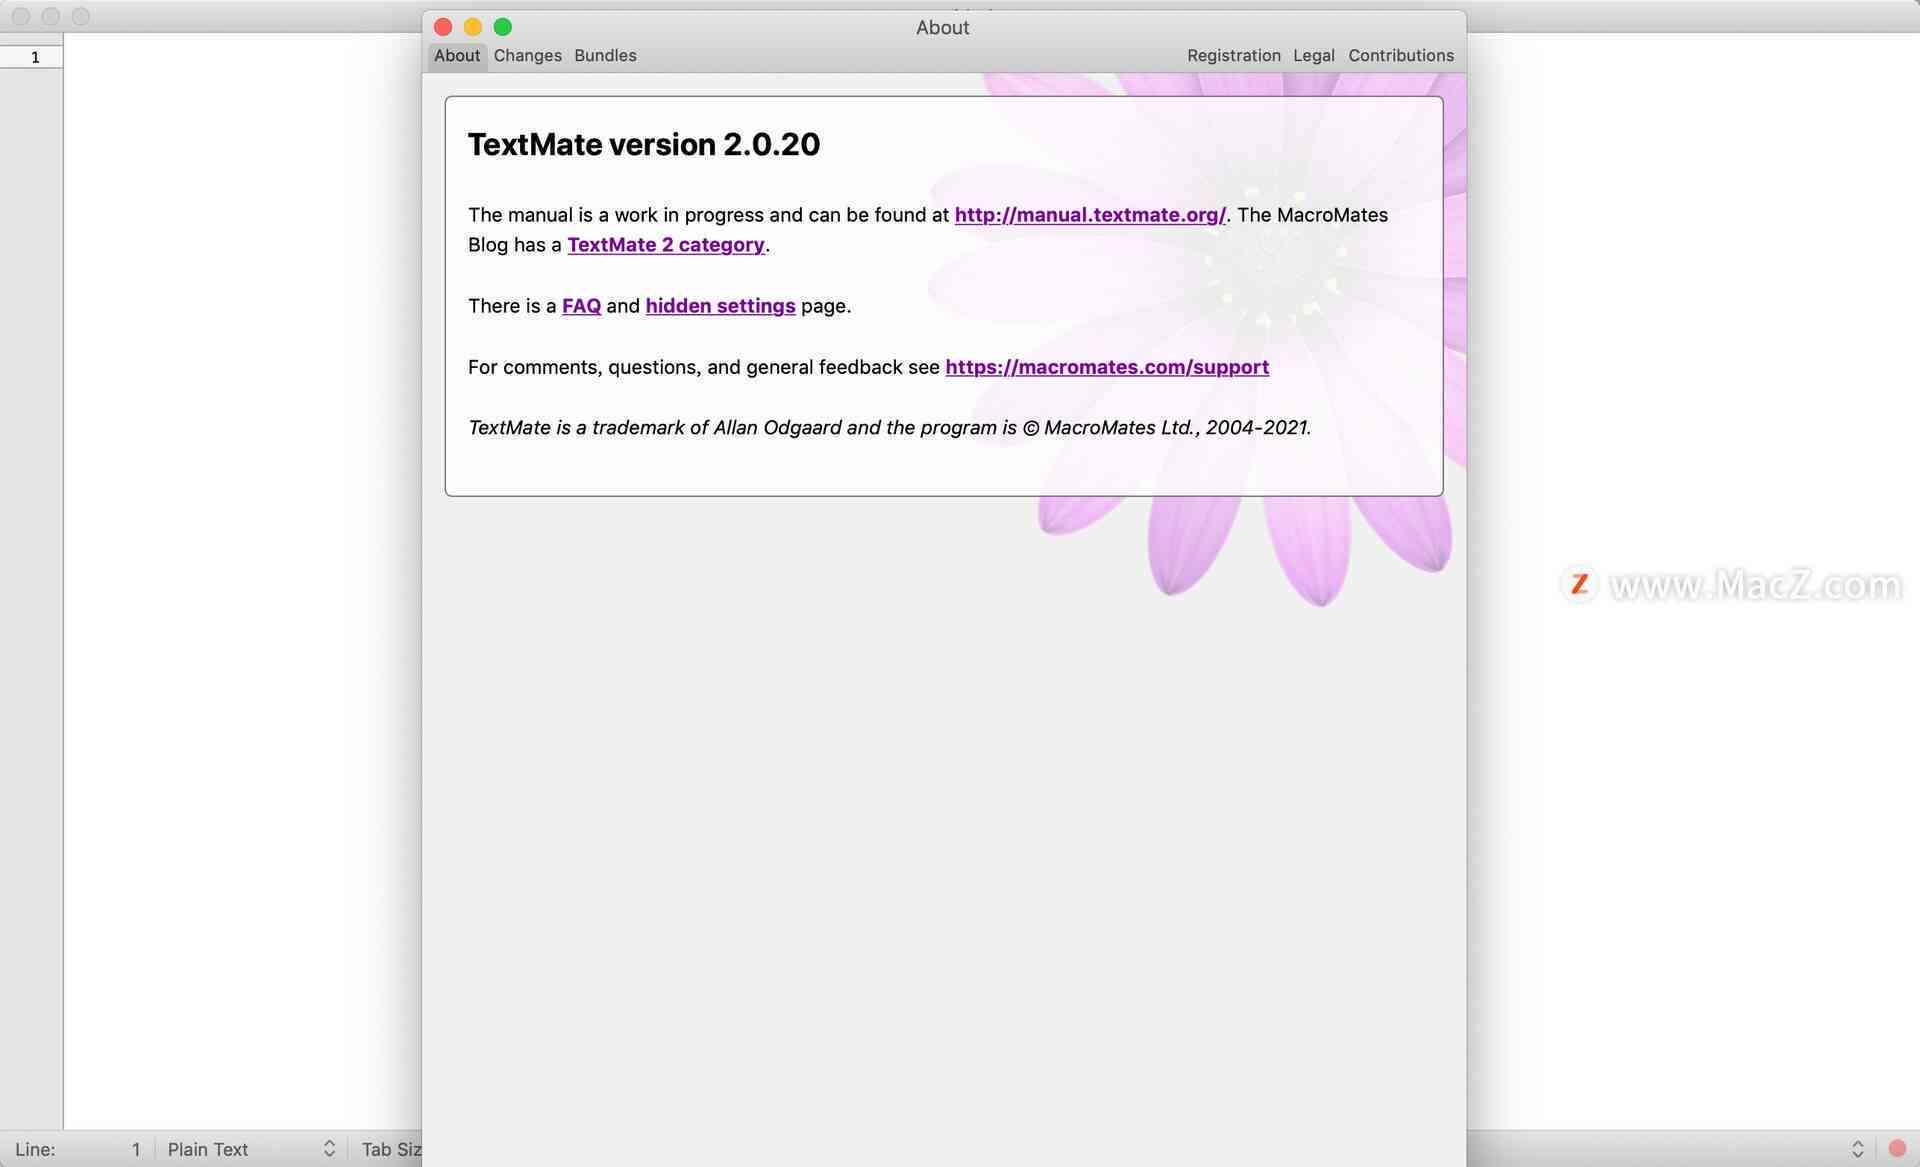Open the Plain Text language dropdown
The image size is (1920, 1167).
coord(250,1150)
